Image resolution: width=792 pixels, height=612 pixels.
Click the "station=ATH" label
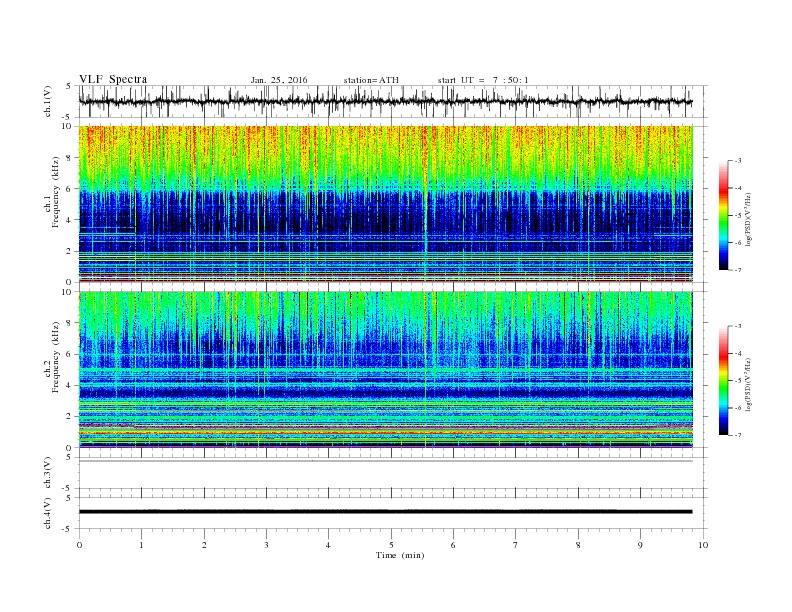(x=371, y=80)
